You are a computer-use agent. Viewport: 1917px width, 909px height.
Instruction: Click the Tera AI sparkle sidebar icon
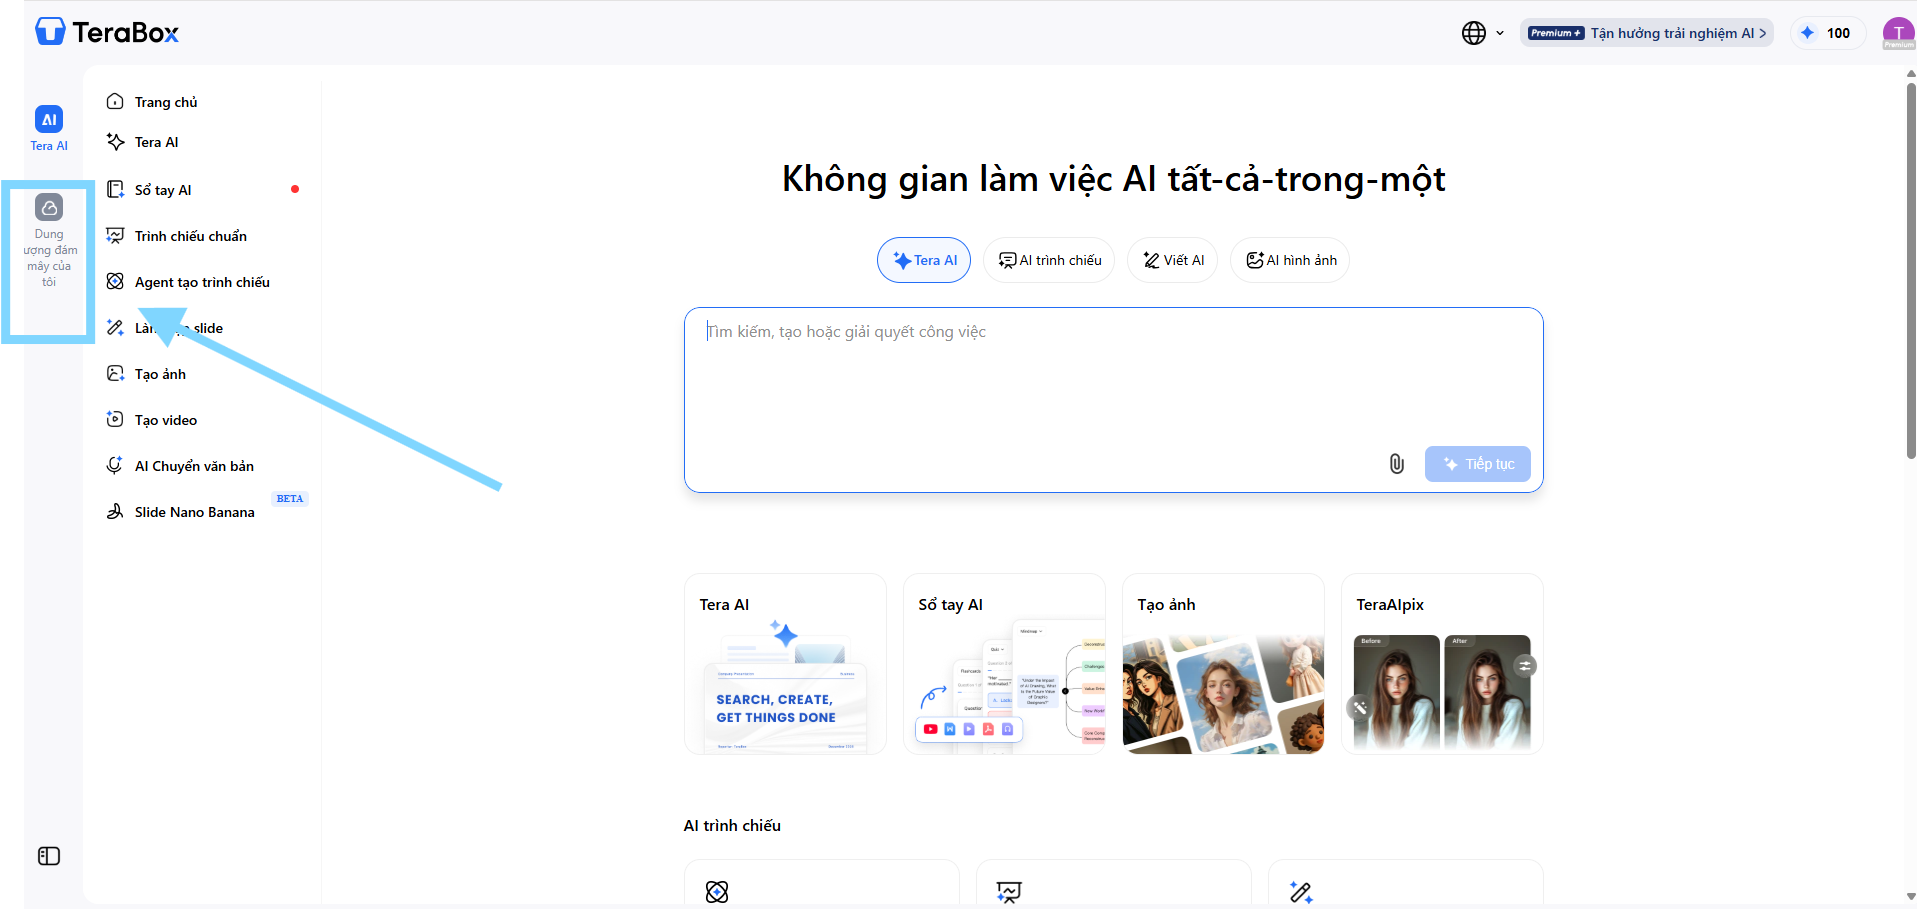(115, 142)
